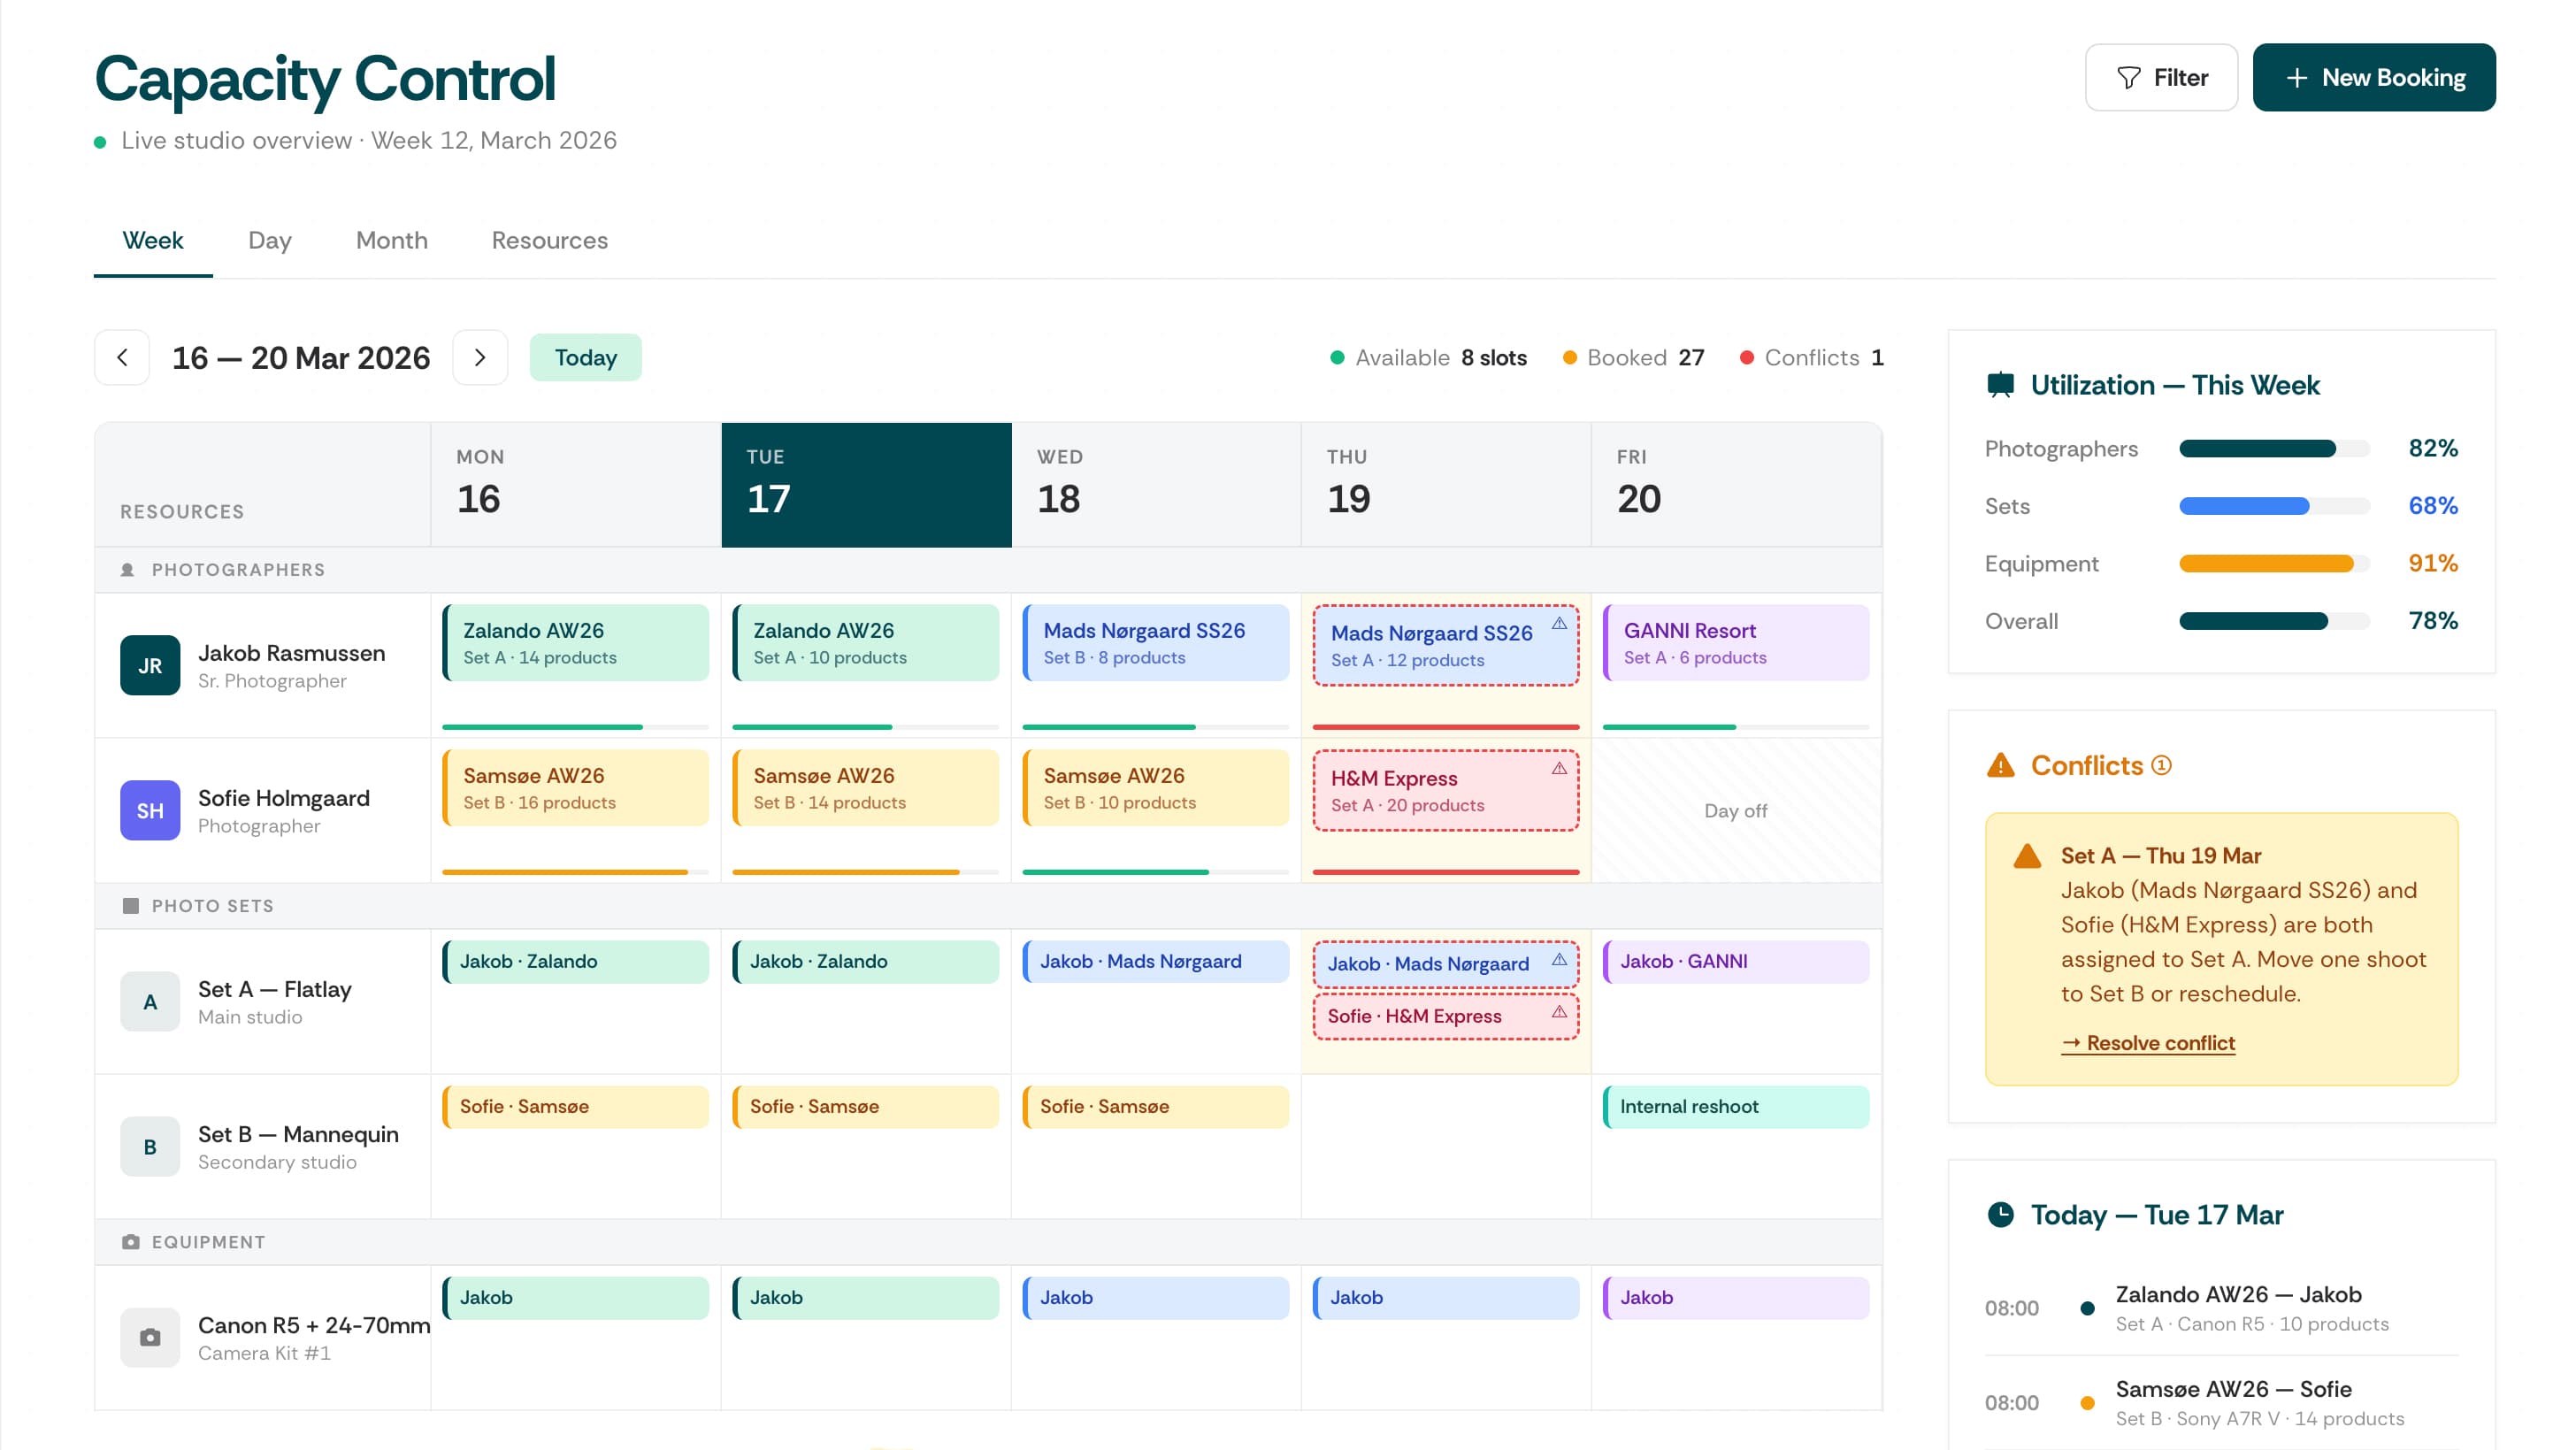This screenshot has width=2576, height=1450.
Task: Collapse the PHOTOGRAPHERS section
Action: pos(237,569)
